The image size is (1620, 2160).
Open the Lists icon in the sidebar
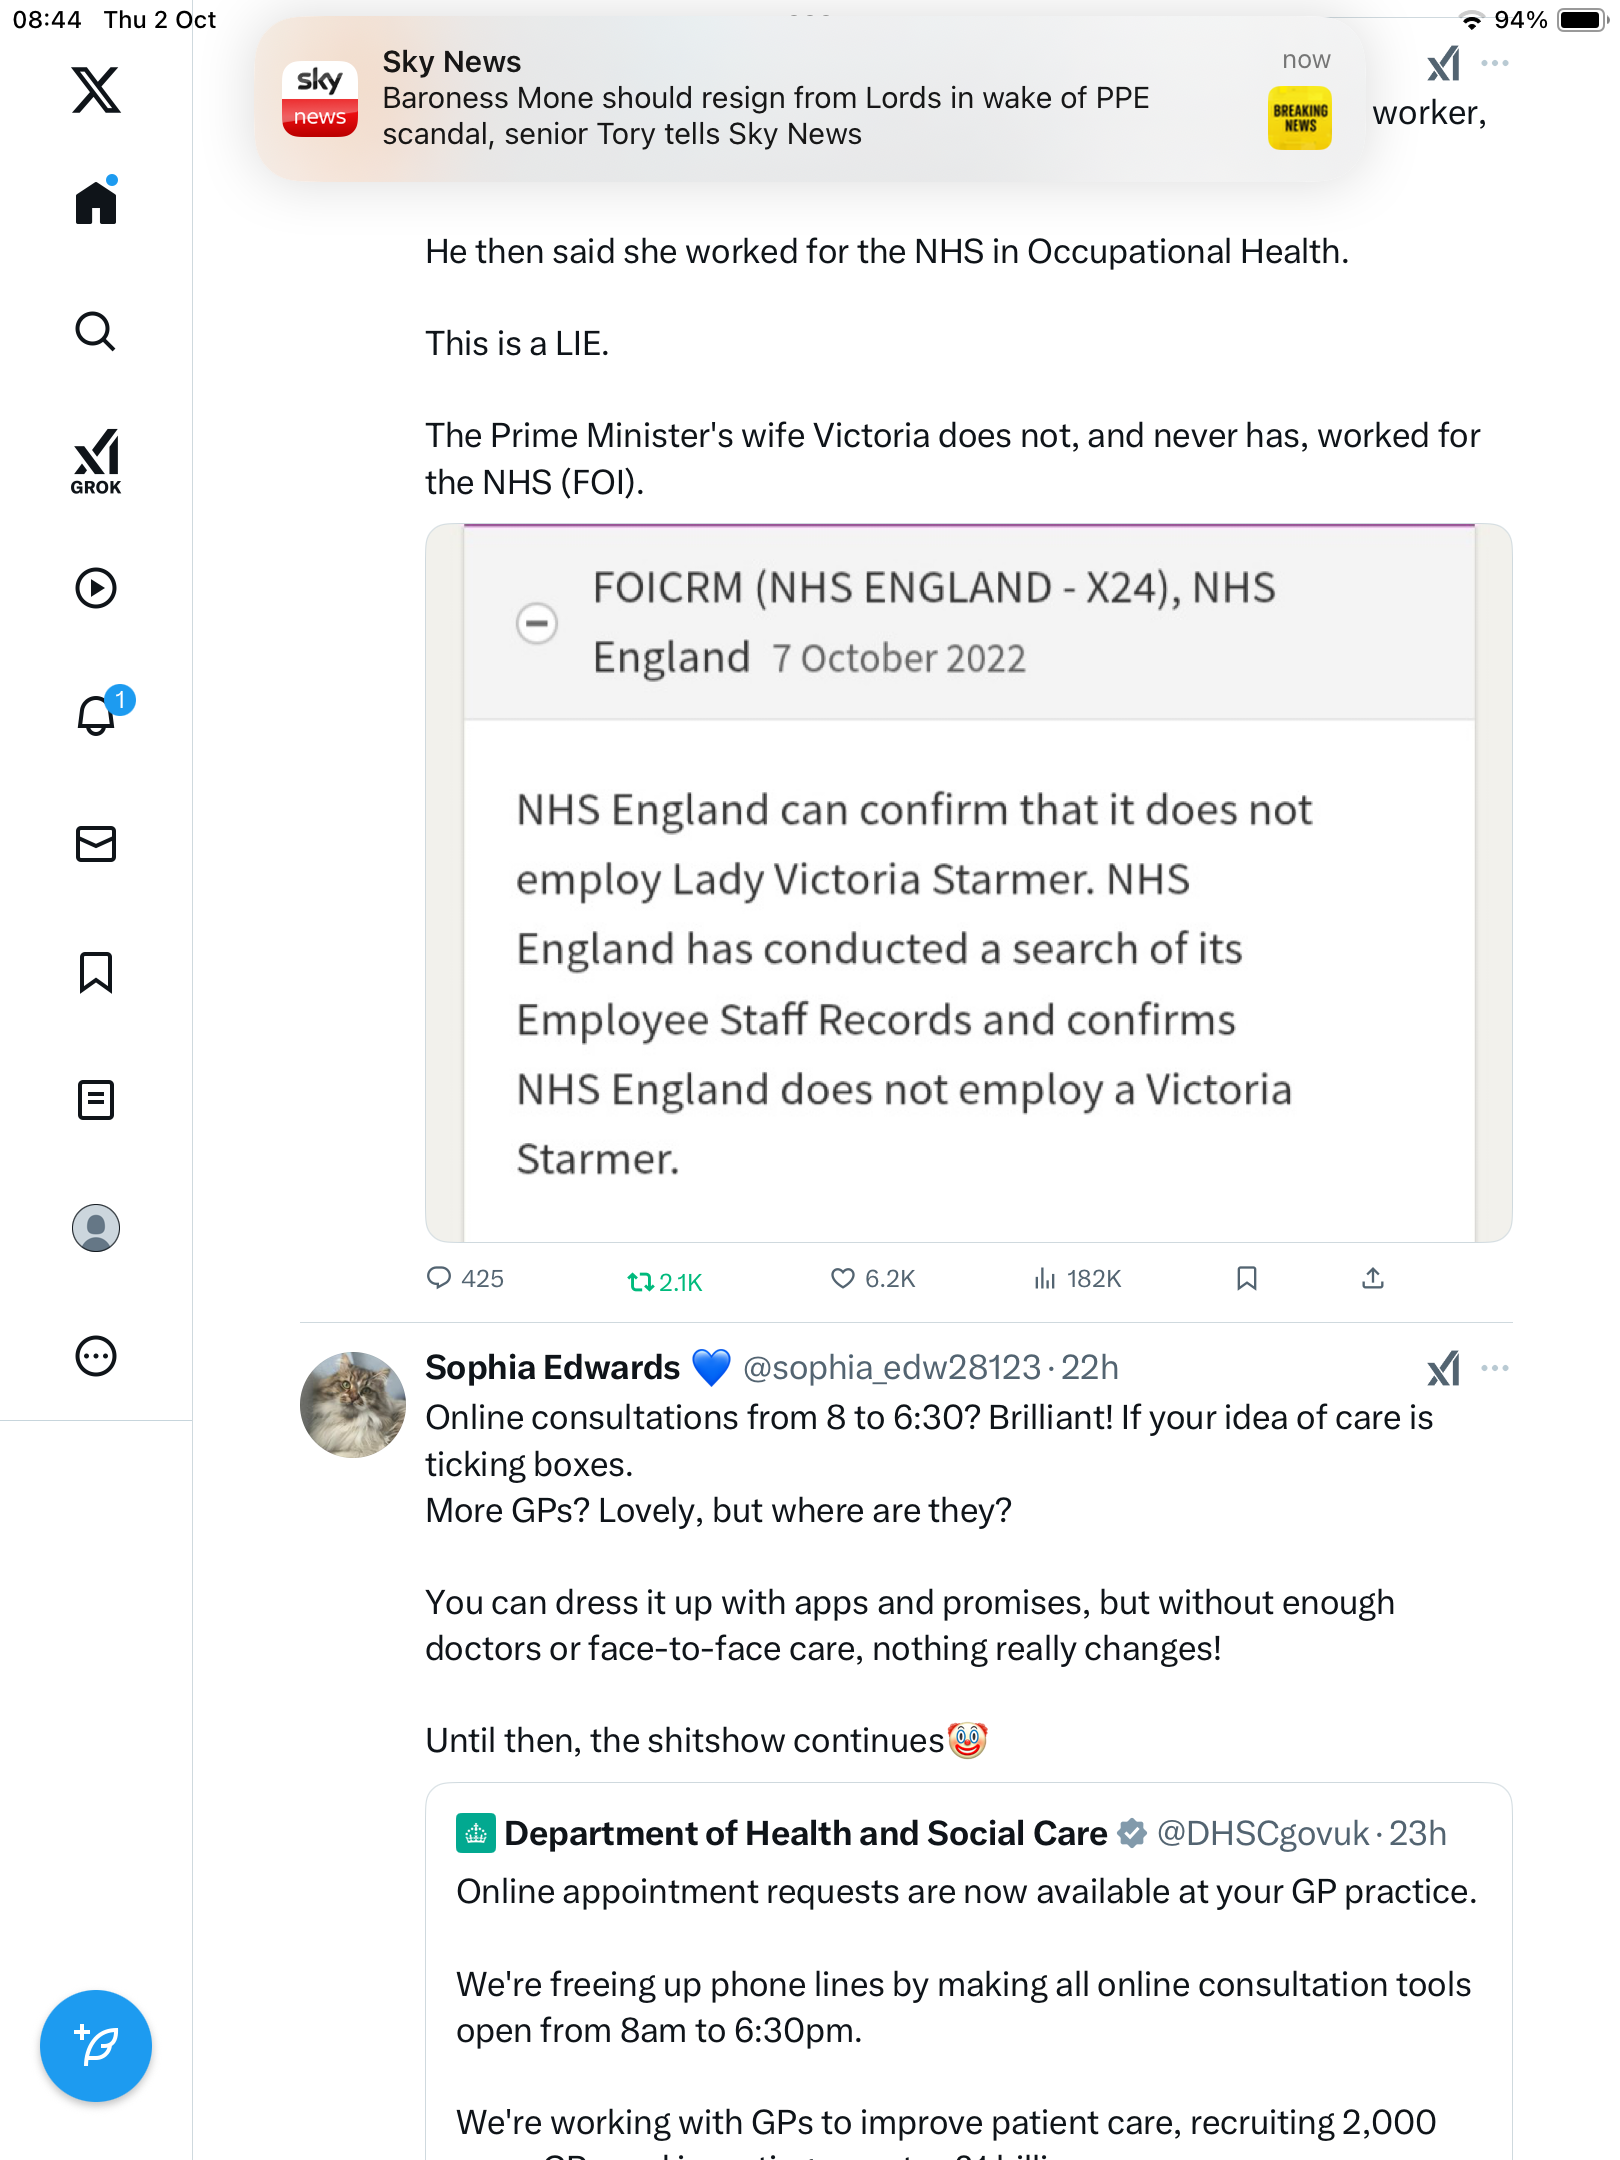pyautogui.click(x=96, y=1100)
